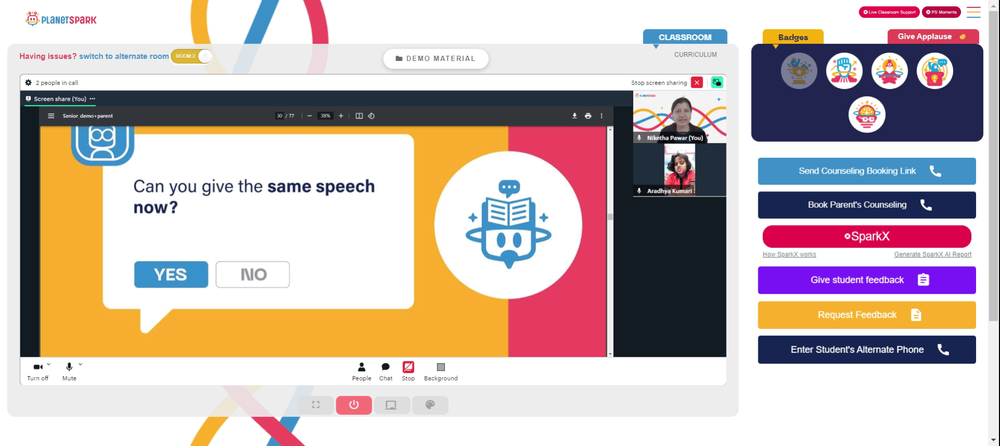Screen dimensions: 1000x446
Task: Open screen share tile options (three dots)
Action: (x=92, y=99)
